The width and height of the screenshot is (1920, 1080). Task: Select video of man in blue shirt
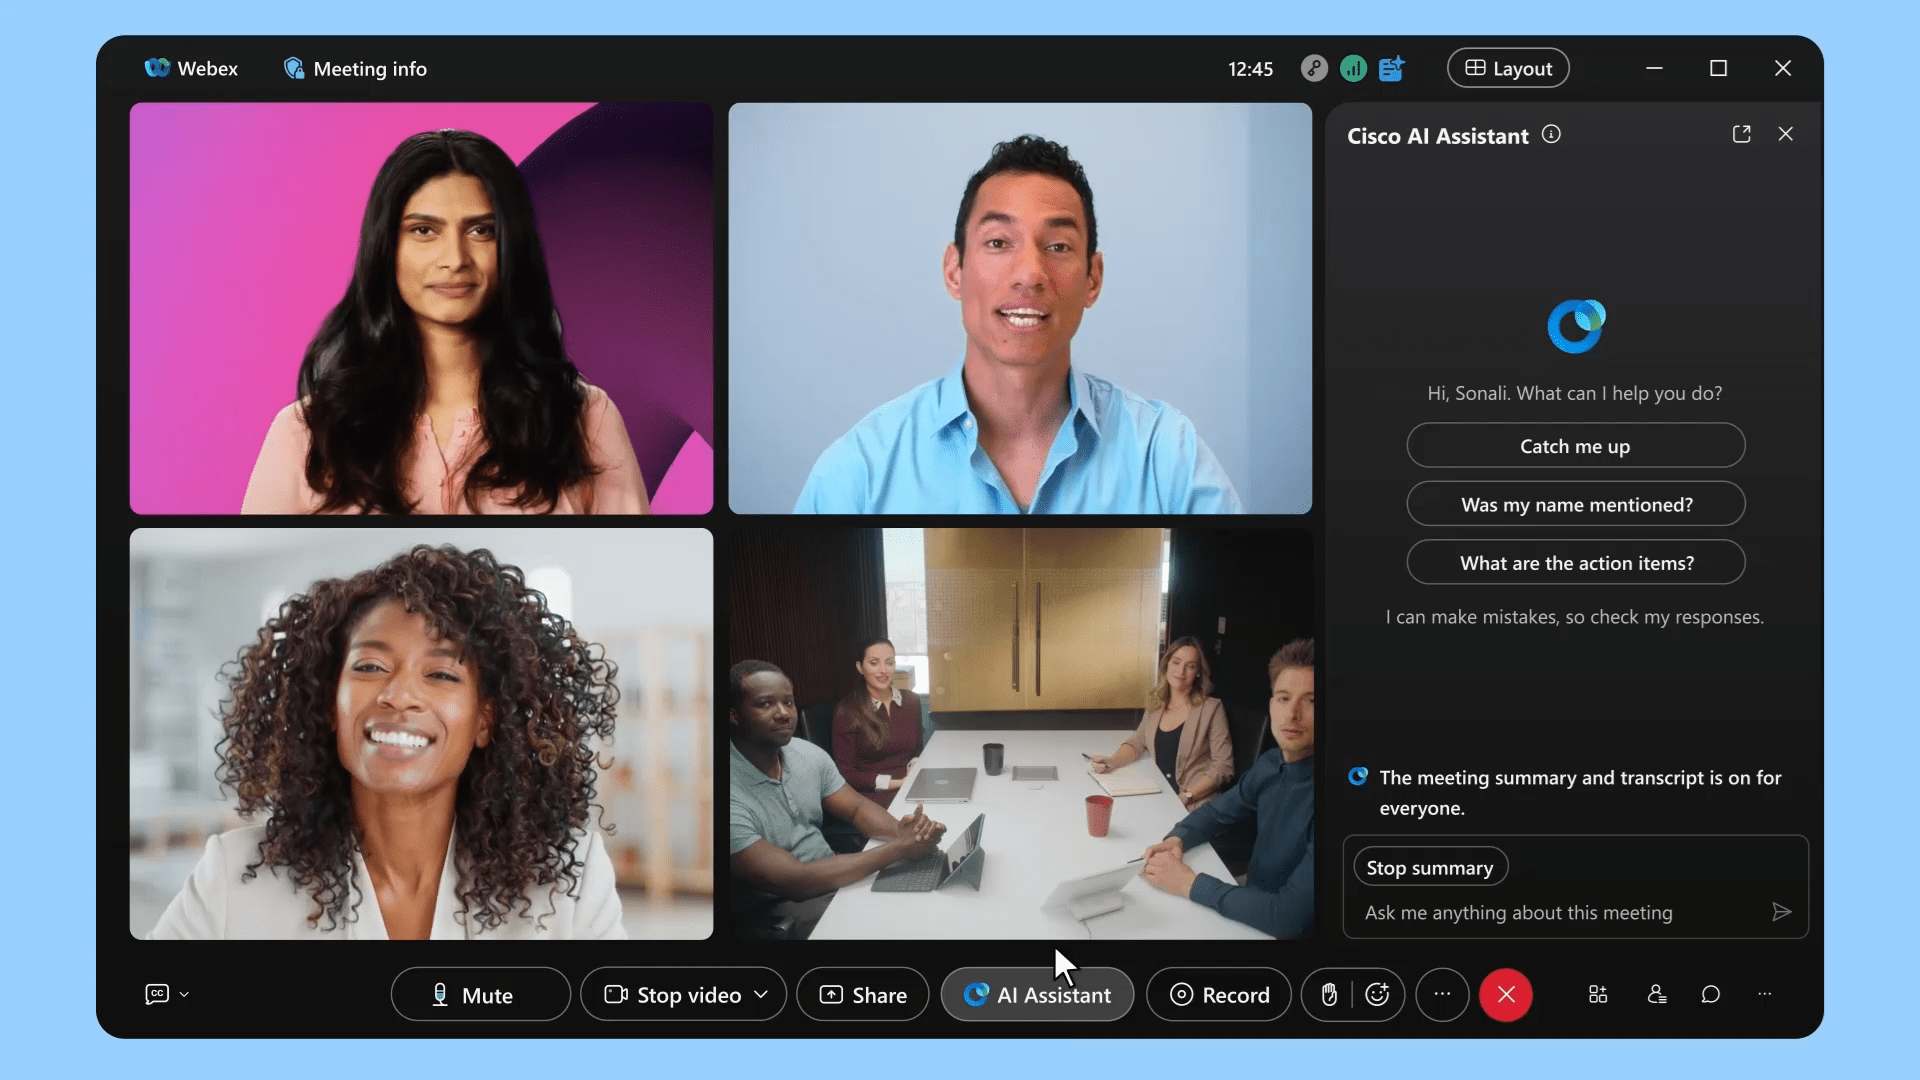tap(1020, 308)
